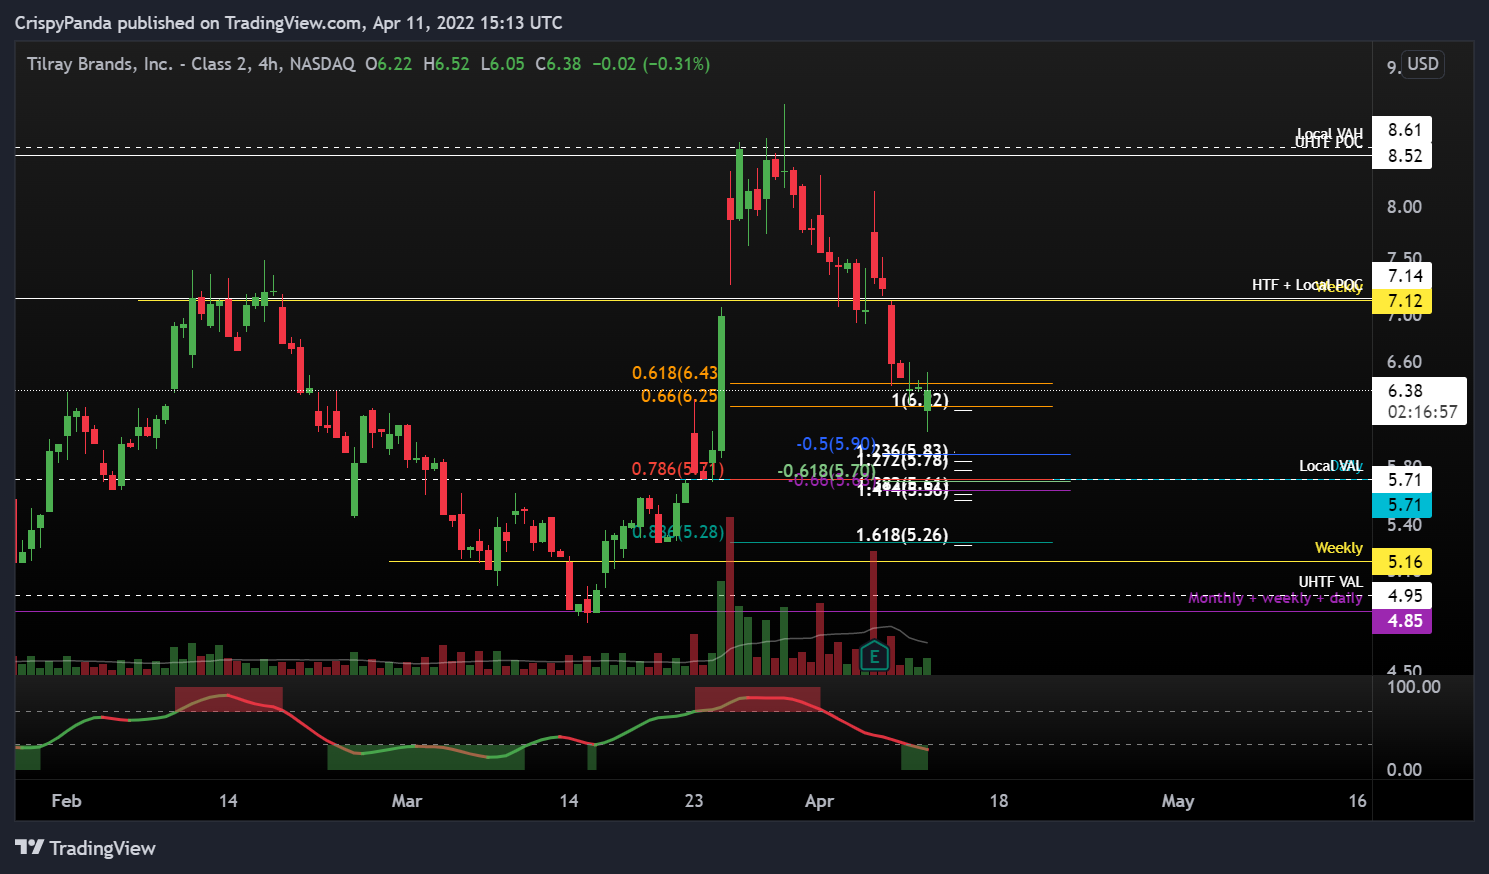Viewport: 1489px width, 874px height.
Task: Click the -0.618(5.70) green label
Action: [827, 471]
